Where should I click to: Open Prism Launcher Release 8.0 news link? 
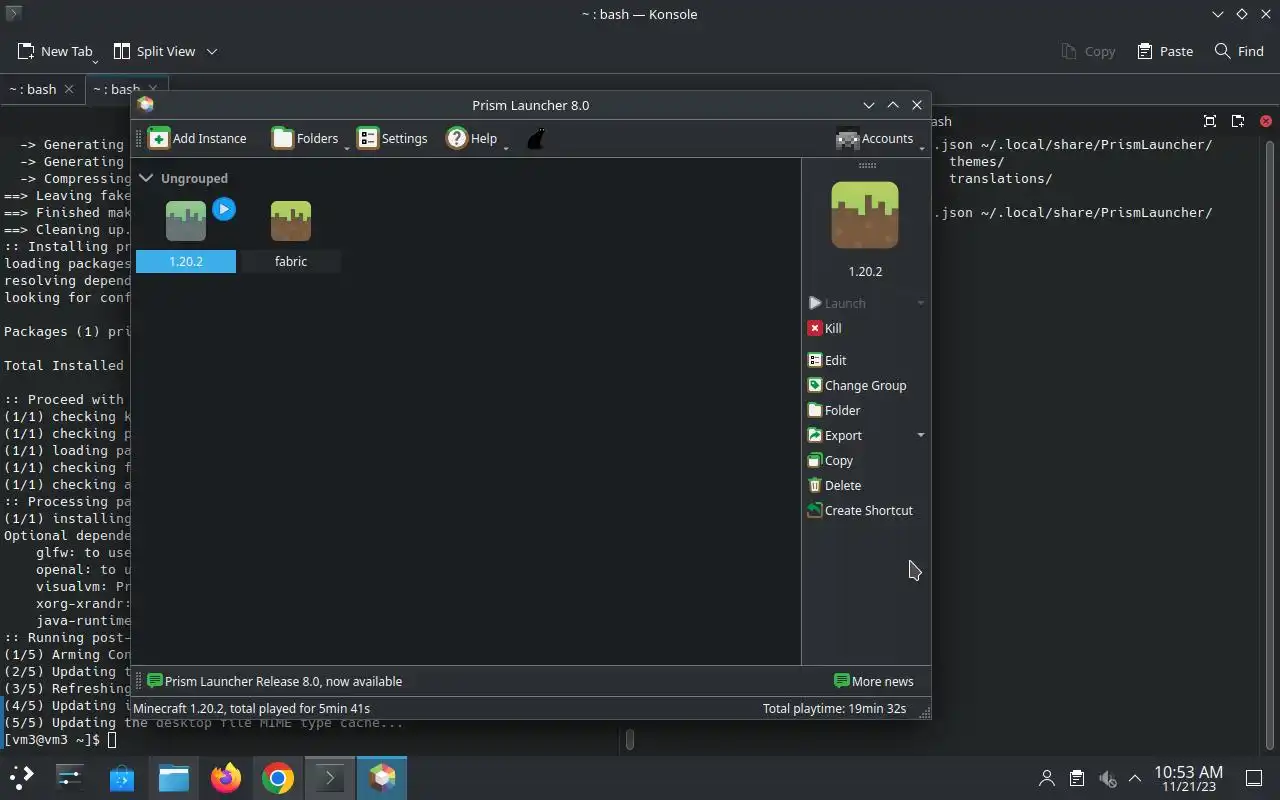coord(274,681)
